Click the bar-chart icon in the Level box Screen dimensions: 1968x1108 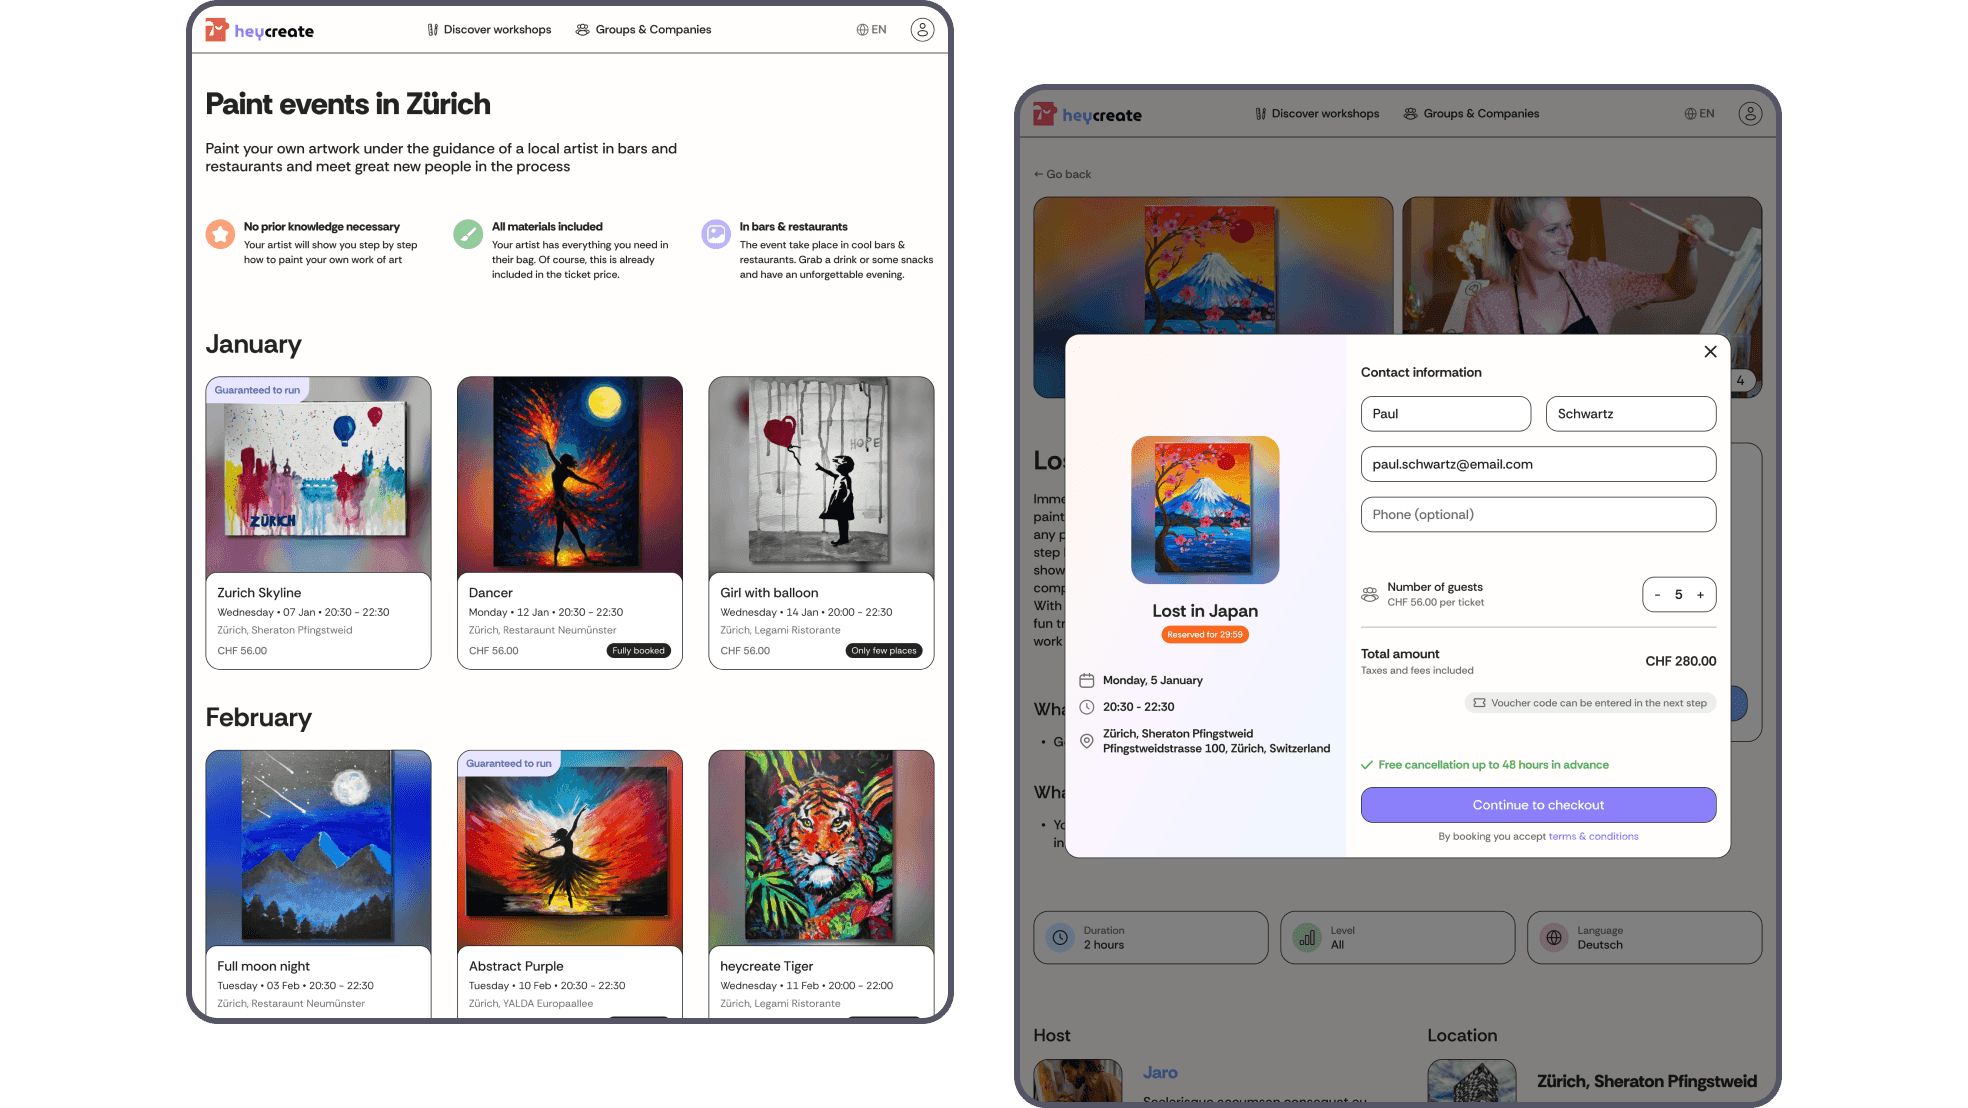tap(1306, 937)
